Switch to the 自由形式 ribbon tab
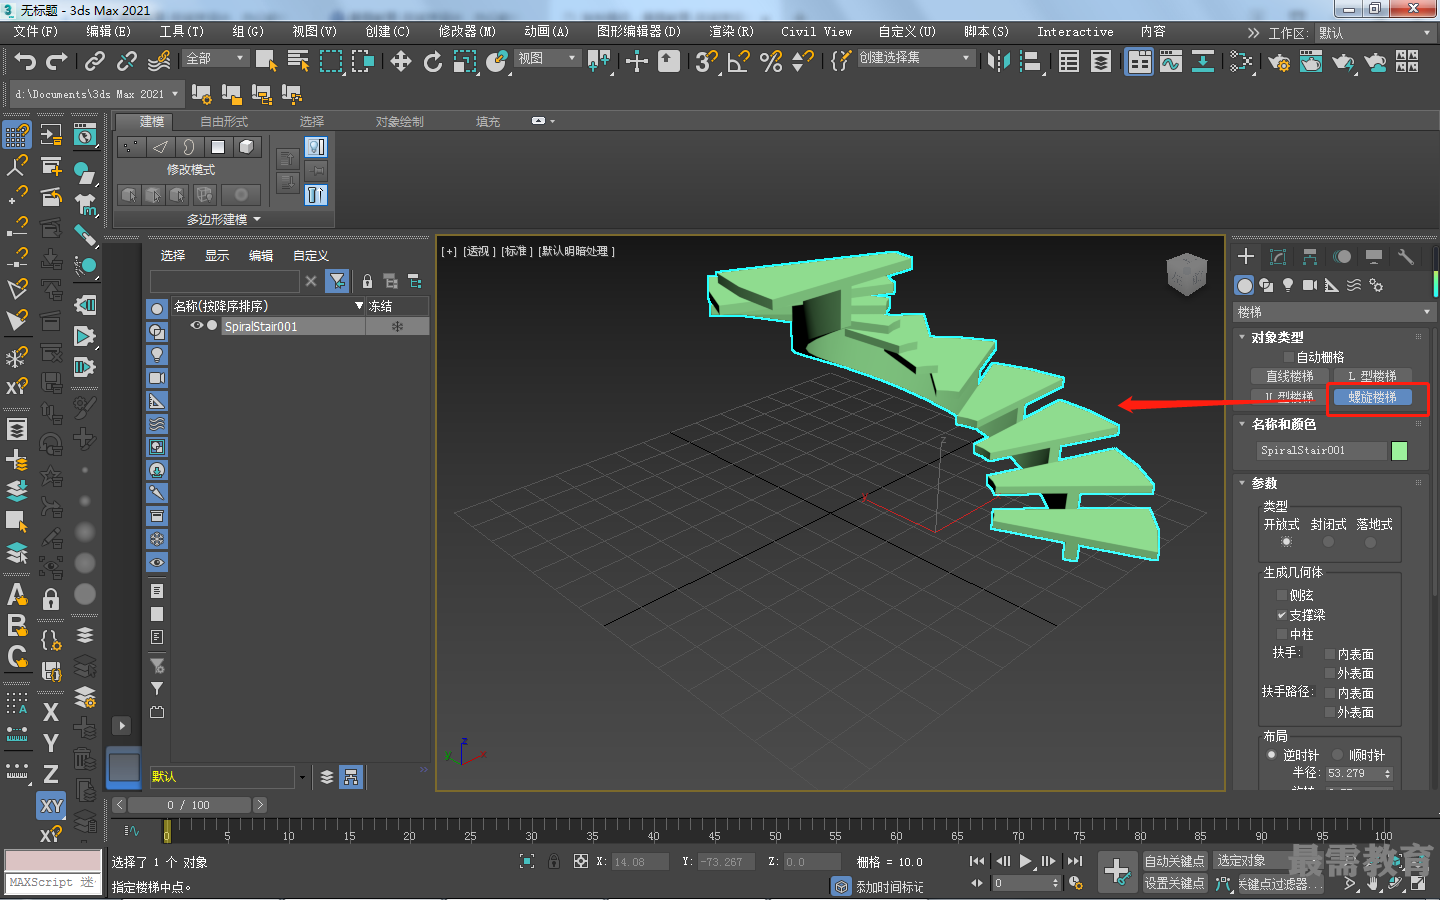Image resolution: width=1440 pixels, height=900 pixels. (223, 121)
